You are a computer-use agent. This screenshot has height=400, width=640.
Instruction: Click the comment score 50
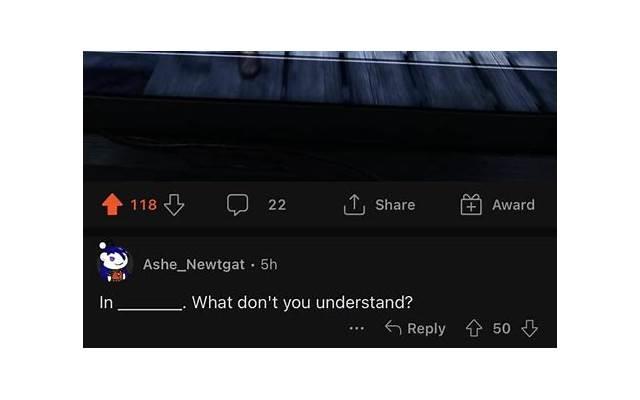[x=502, y=328]
